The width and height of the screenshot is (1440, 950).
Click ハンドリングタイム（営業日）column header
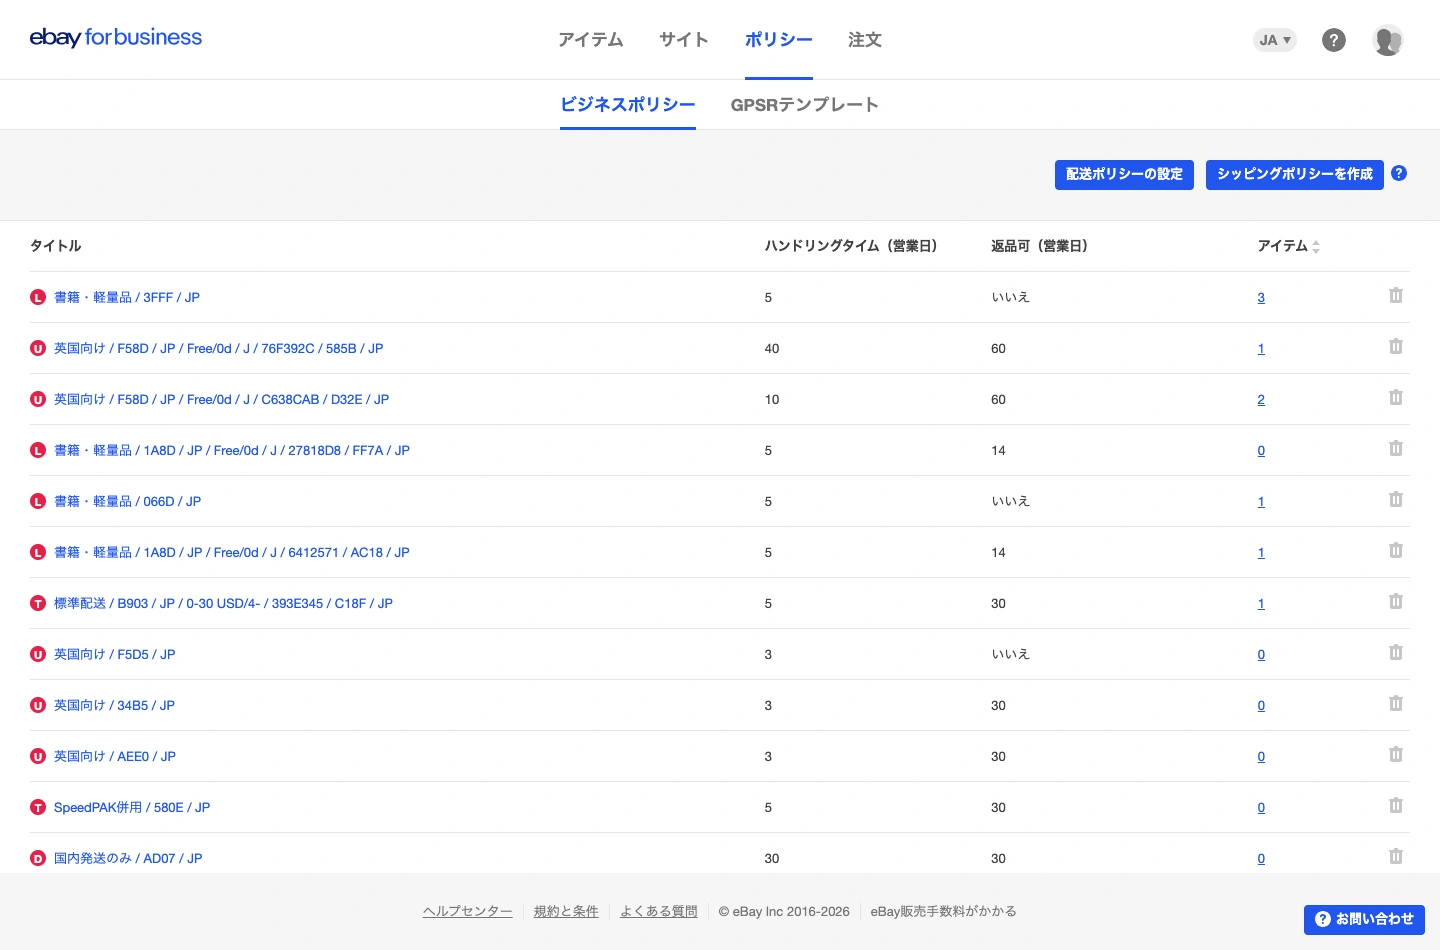[x=851, y=246]
